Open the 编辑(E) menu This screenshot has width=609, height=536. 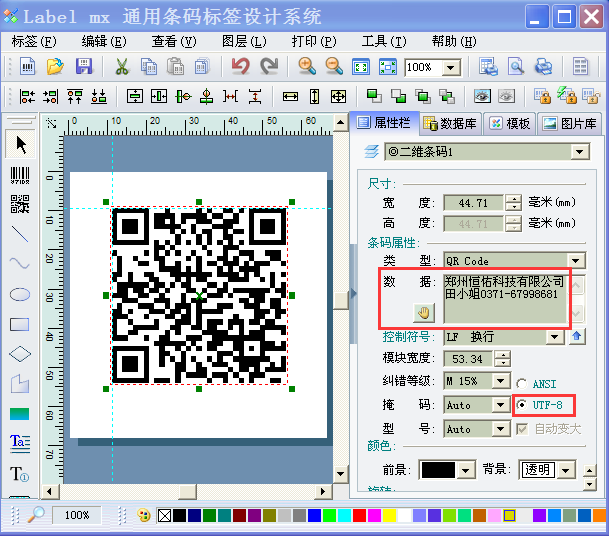tap(104, 41)
